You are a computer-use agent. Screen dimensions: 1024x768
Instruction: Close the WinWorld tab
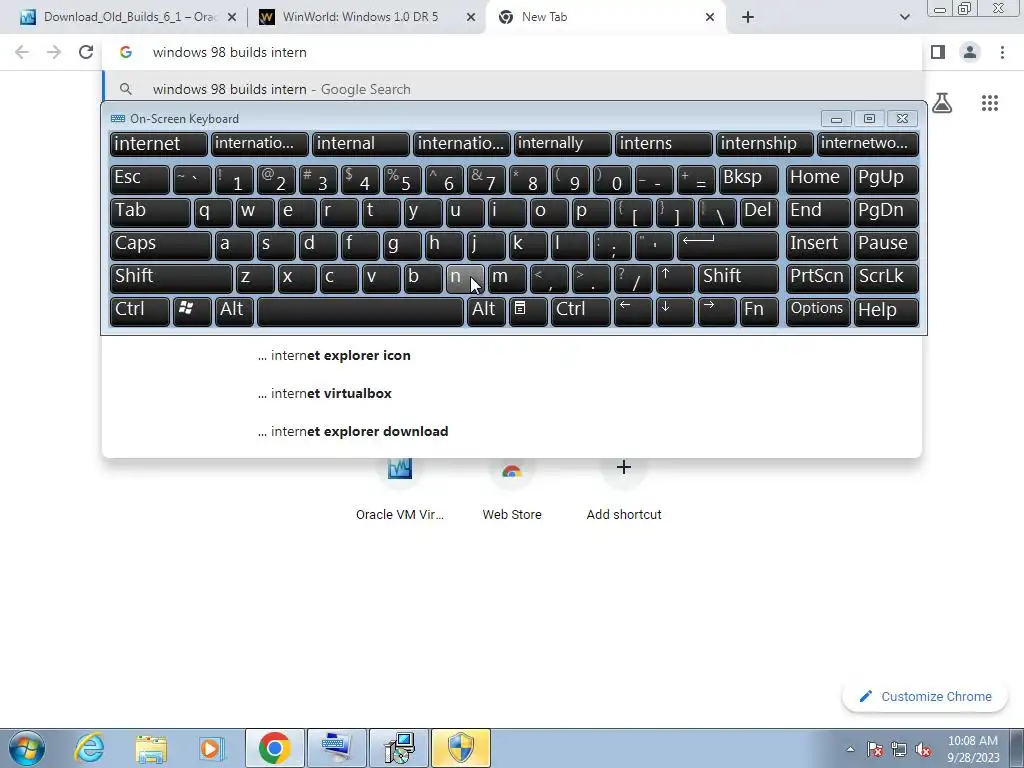tap(471, 17)
